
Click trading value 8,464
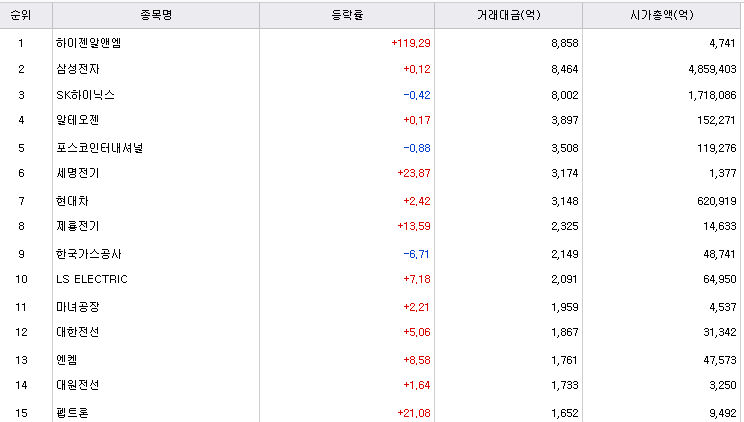tap(565, 69)
